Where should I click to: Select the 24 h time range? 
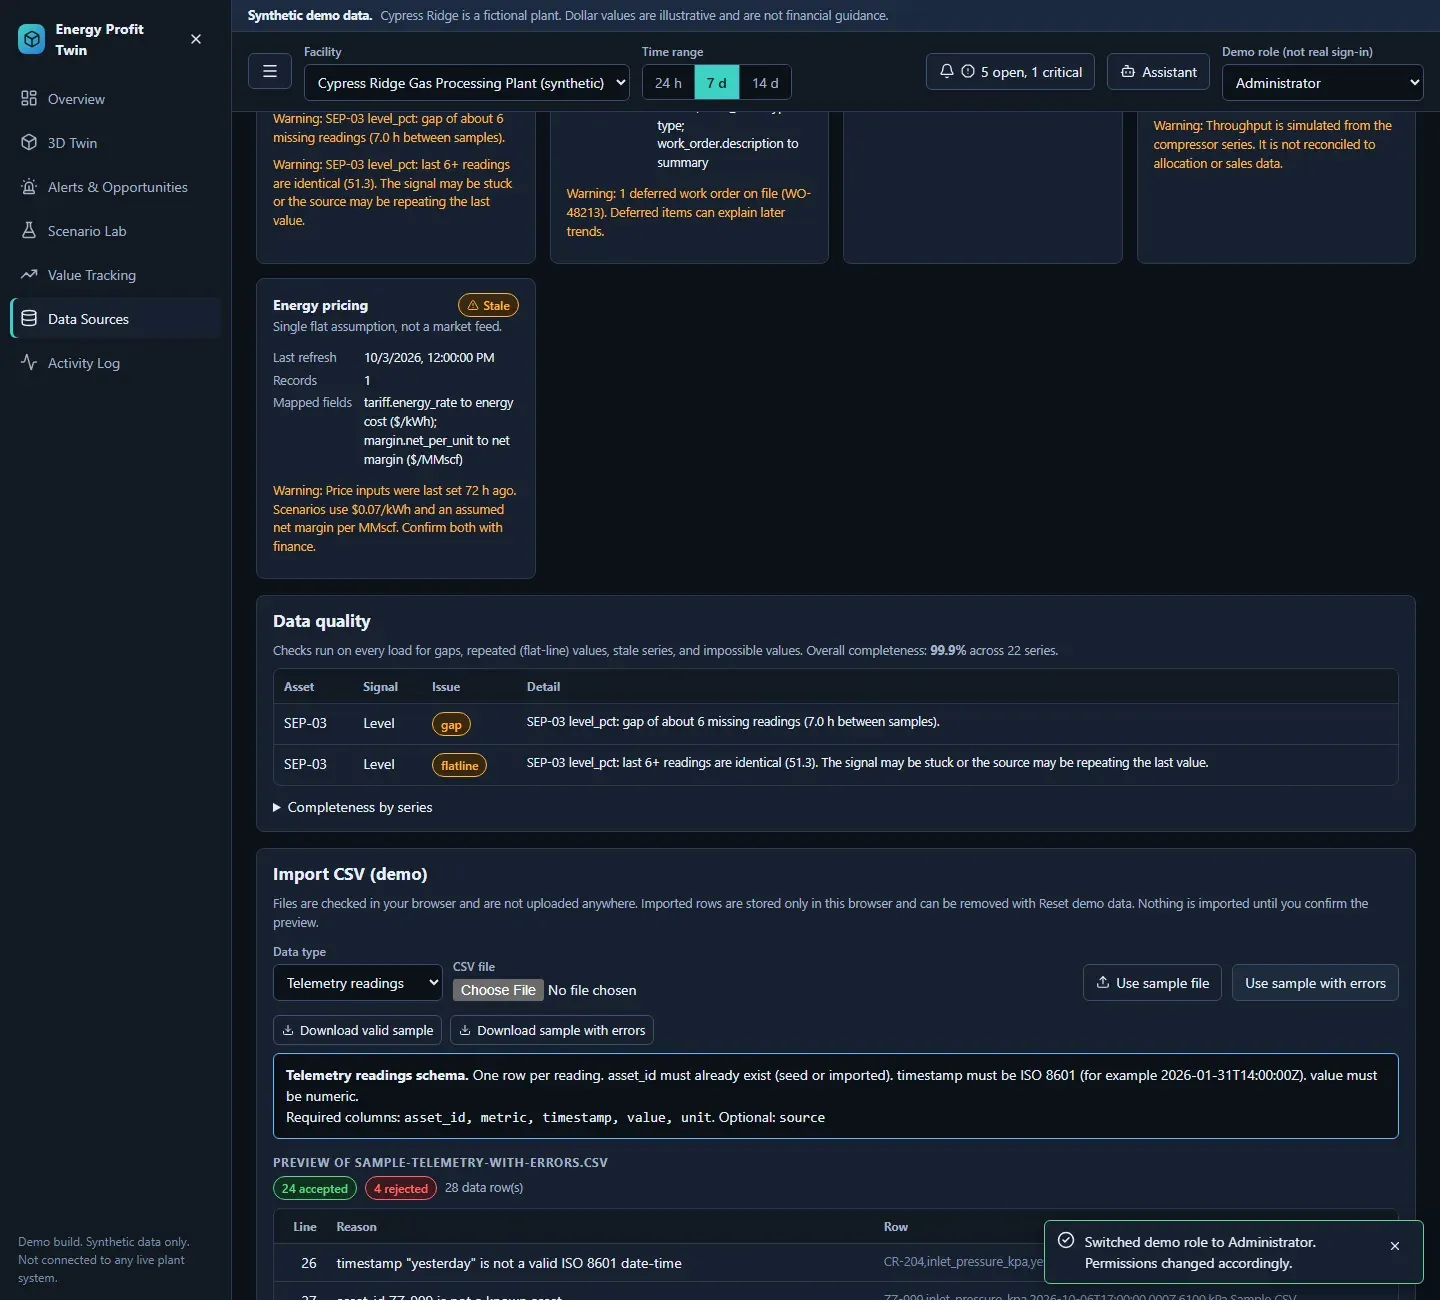(x=668, y=83)
